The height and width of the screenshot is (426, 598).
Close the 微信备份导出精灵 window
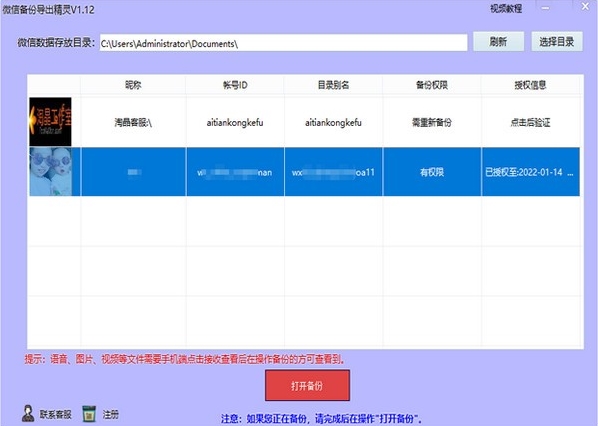(585, 6)
